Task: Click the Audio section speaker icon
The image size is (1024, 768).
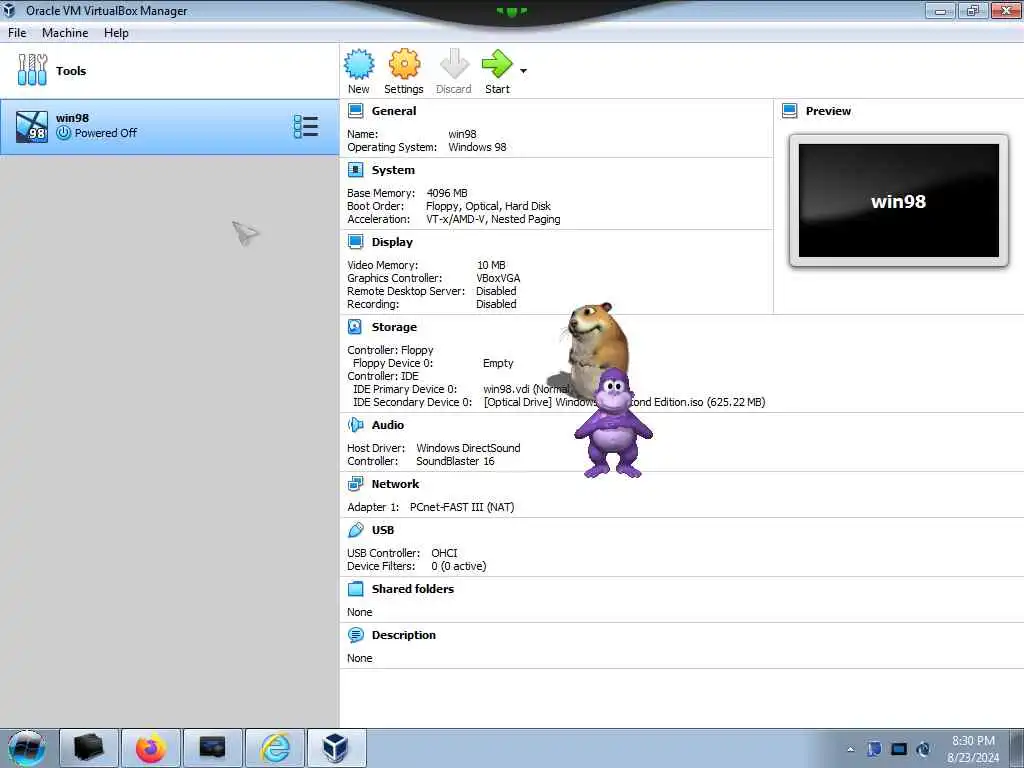Action: [x=355, y=424]
